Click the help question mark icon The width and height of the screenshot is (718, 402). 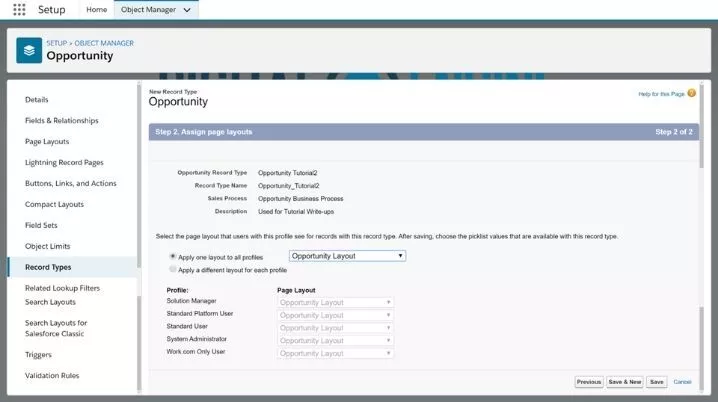tap(691, 93)
